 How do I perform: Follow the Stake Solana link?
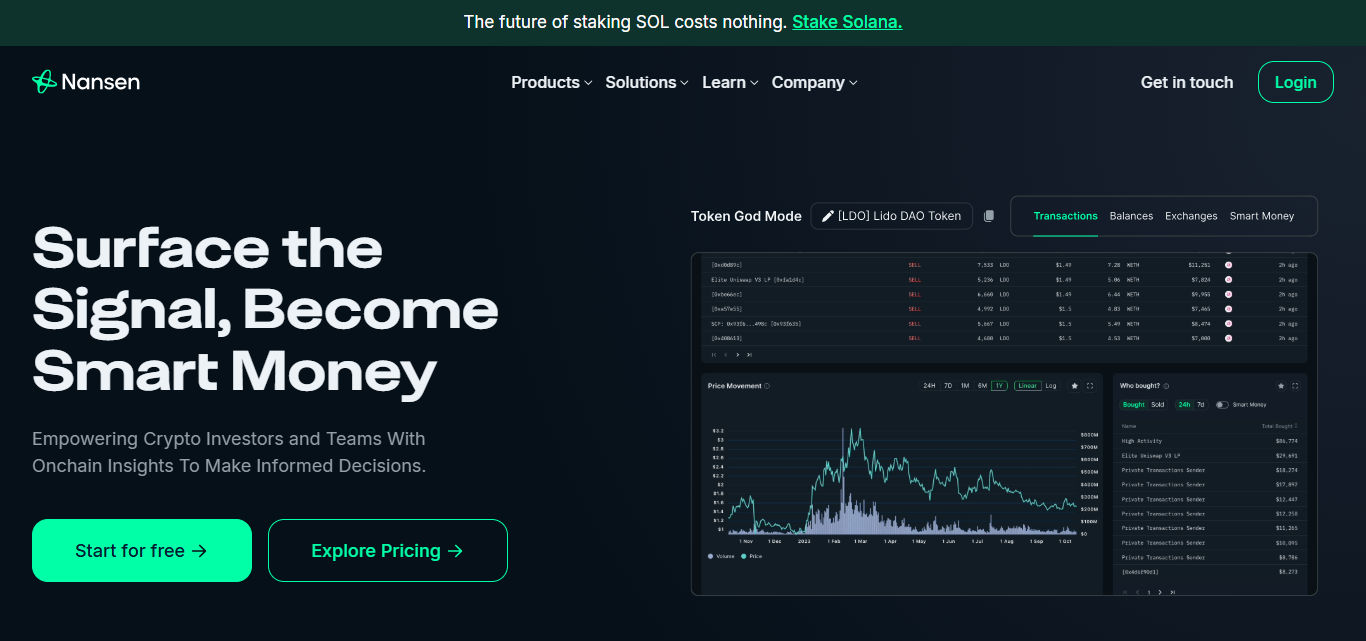coord(847,21)
